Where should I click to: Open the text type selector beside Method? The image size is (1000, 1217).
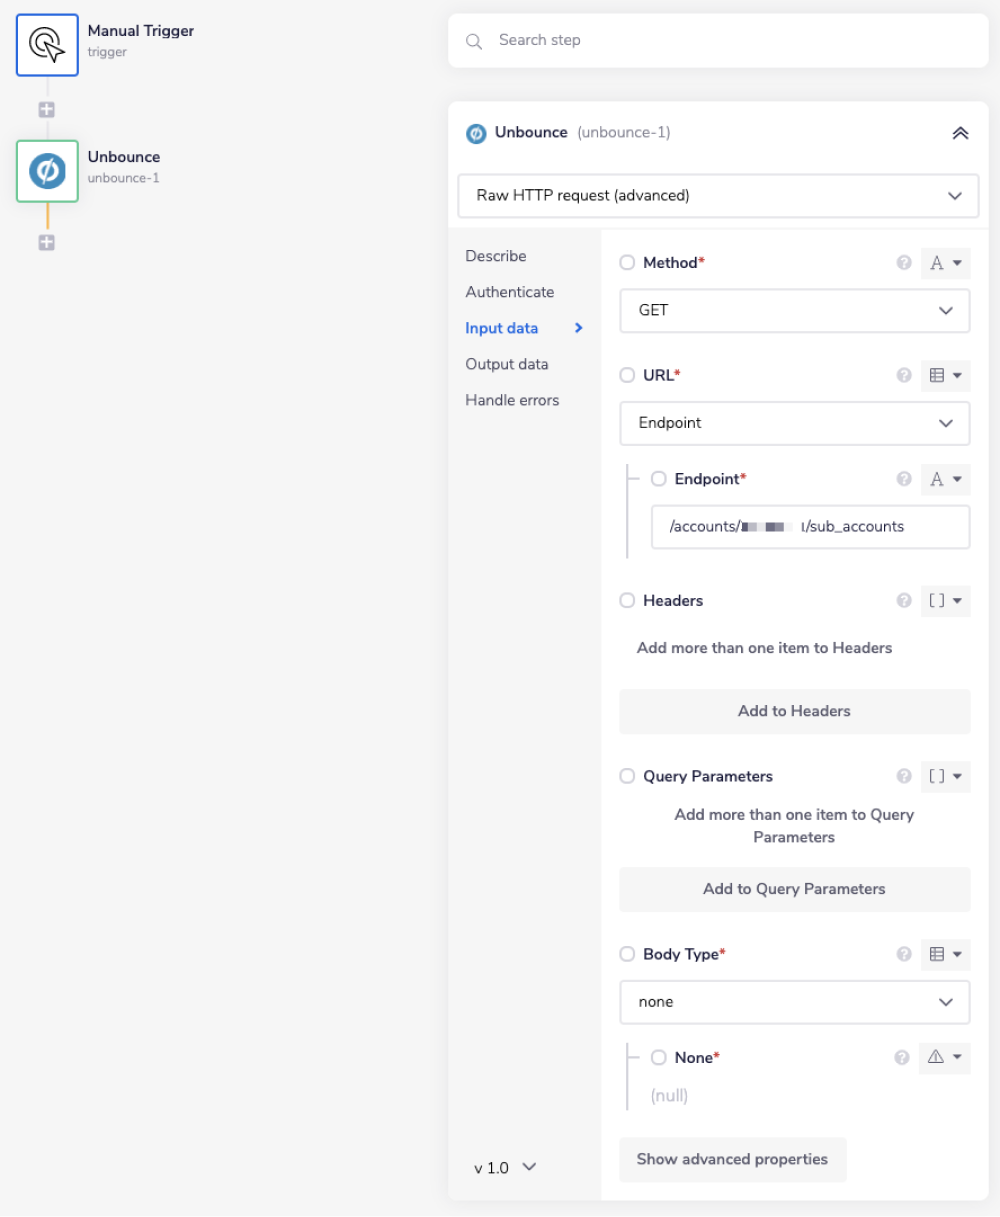[945, 263]
